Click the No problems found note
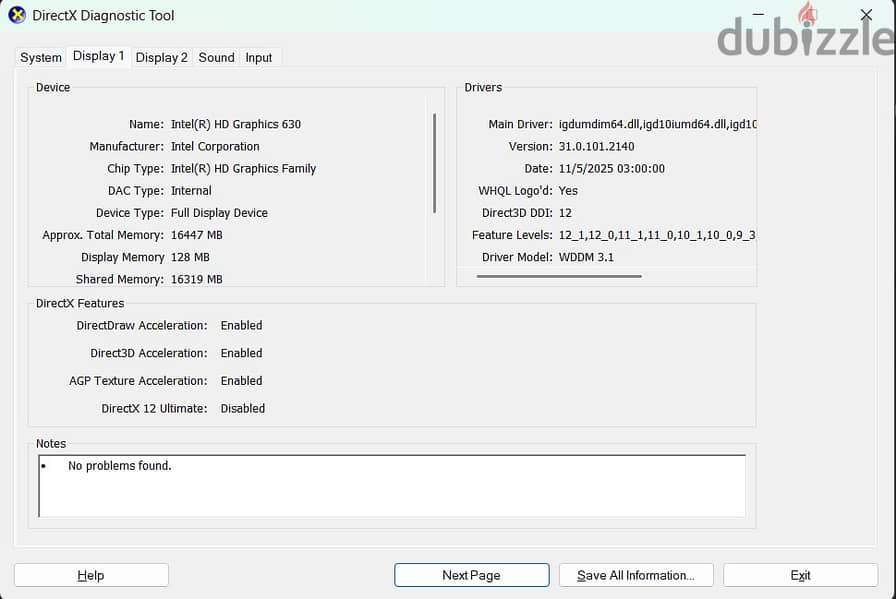This screenshot has height=599, width=896. tap(119, 466)
